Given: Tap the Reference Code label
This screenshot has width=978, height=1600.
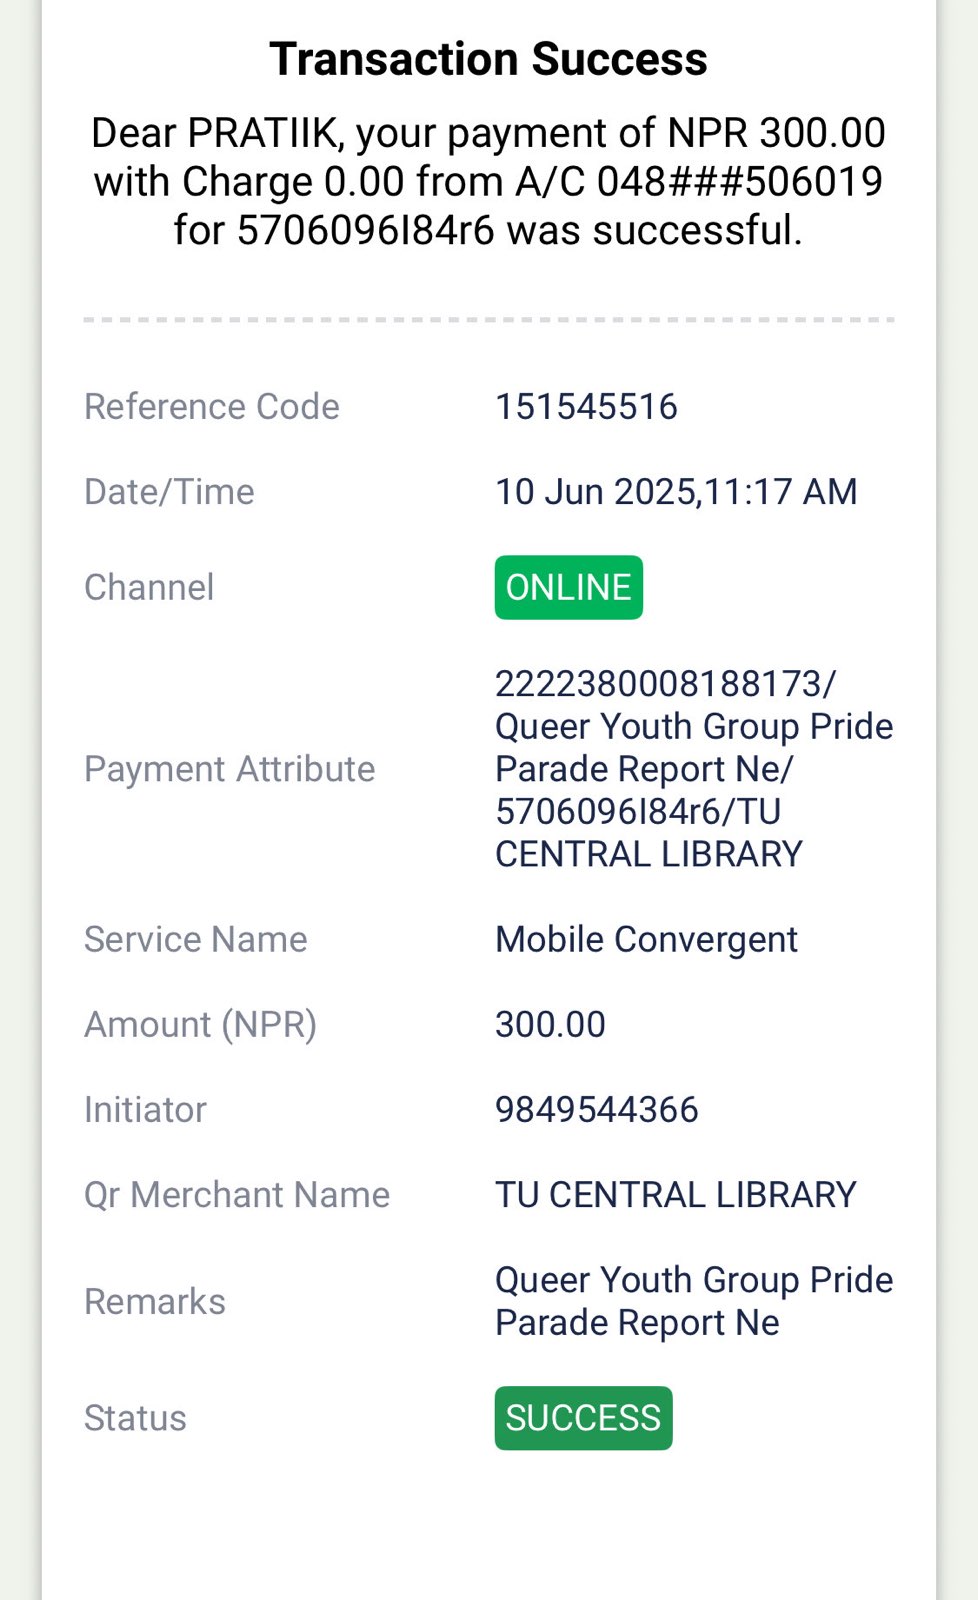Looking at the screenshot, I should [212, 407].
